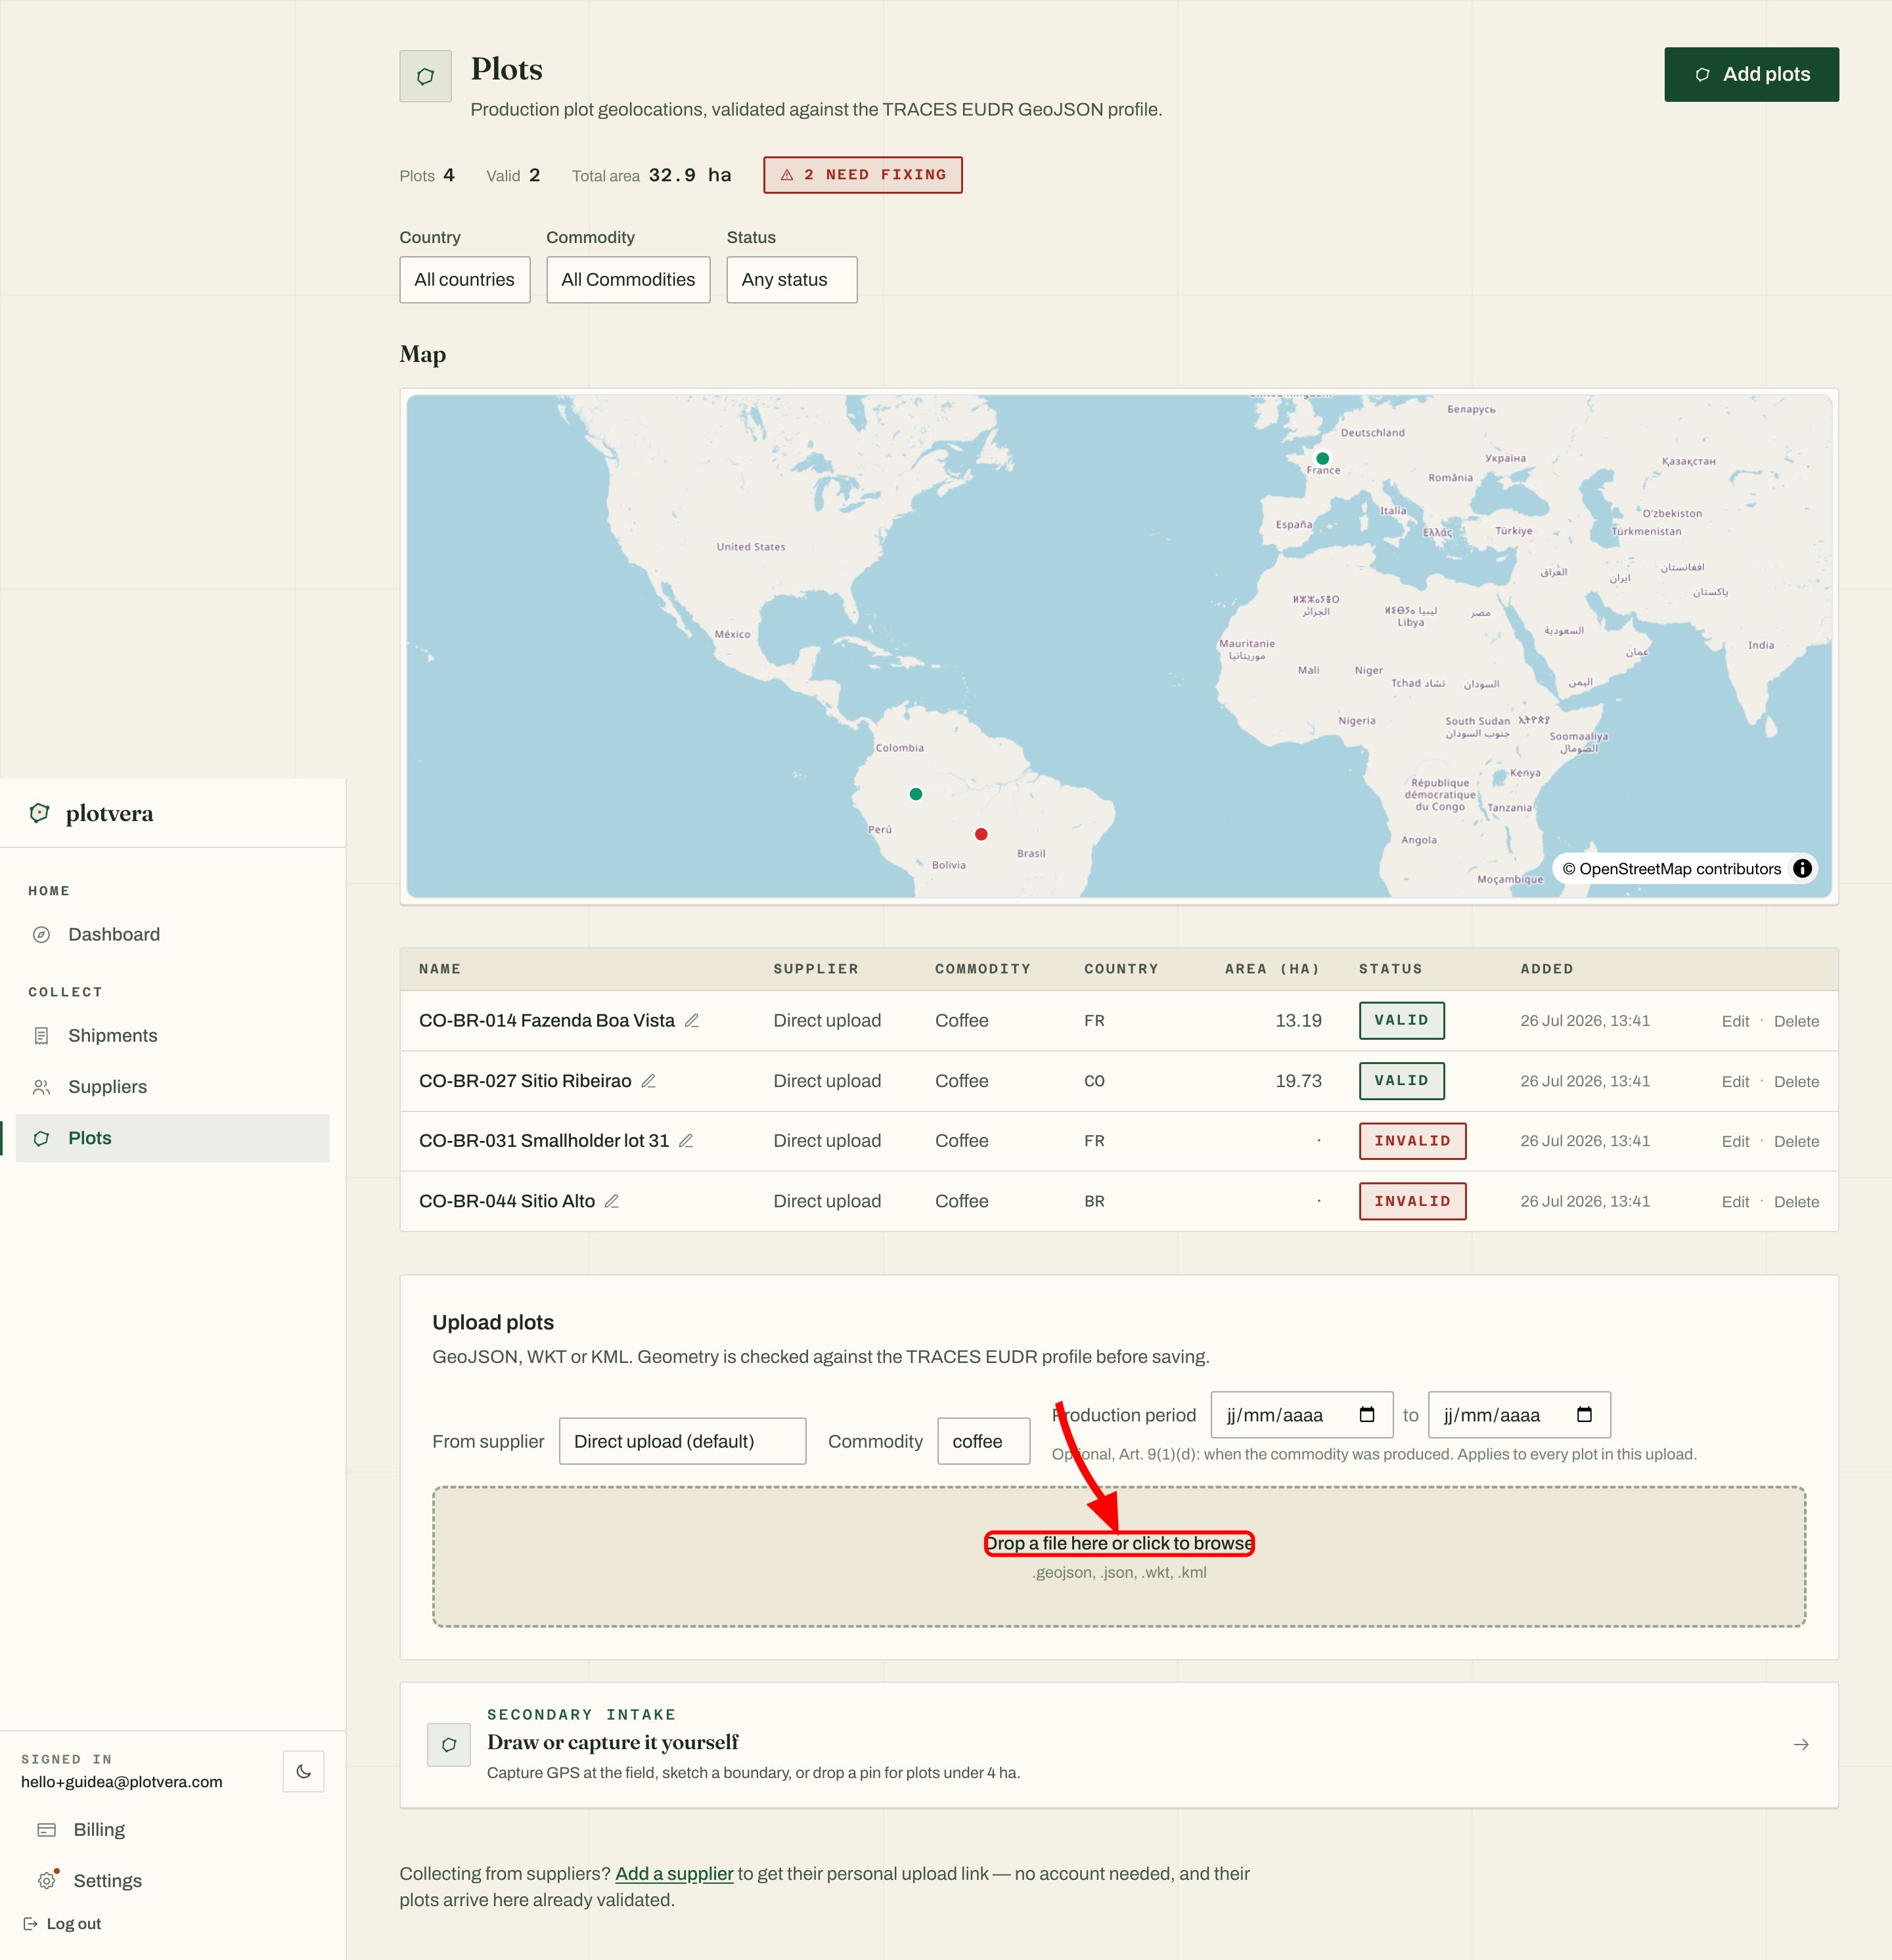Edit the CO-BR-014 Fazenda Boa Vista row
The width and height of the screenshot is (1892, 1960).
(1735, 1021)
